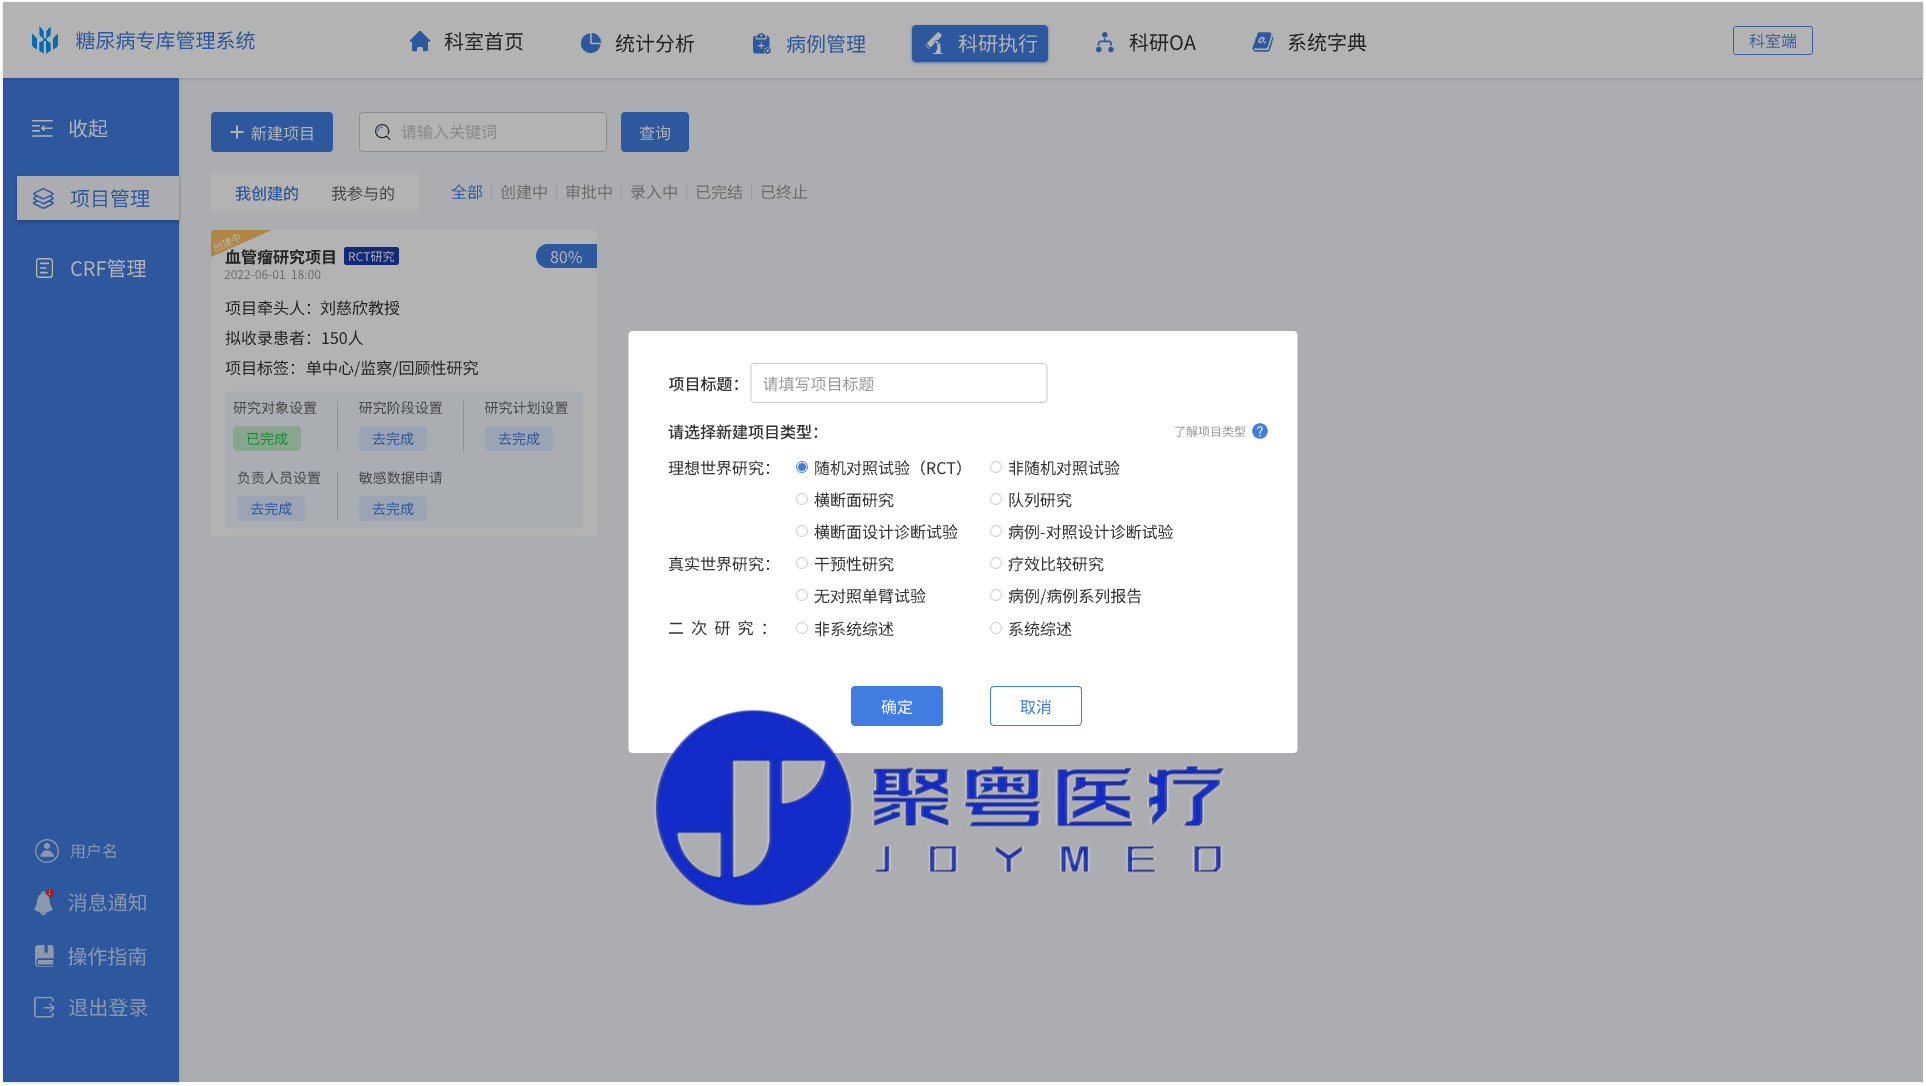Screen dimensions: 1926x1086
Task: Select the 队列研究 radio option
Action: 996,500
